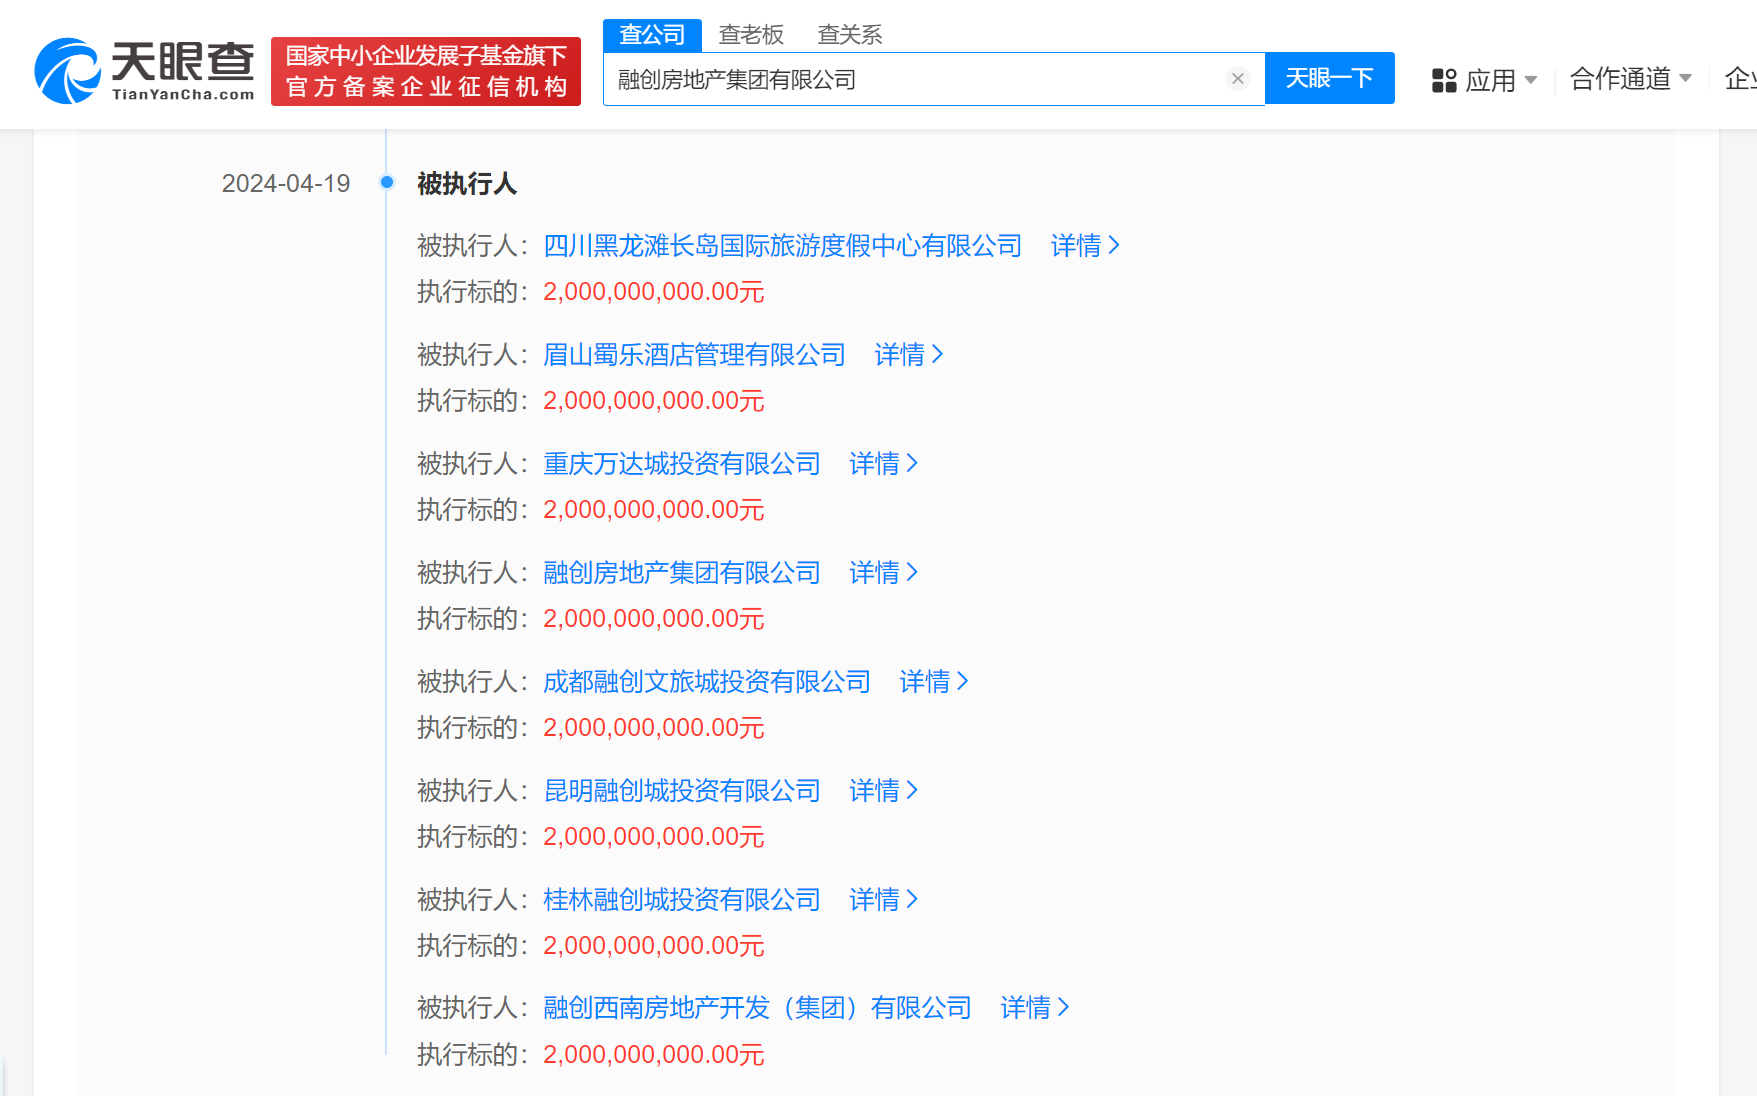This screenshot has width=1757, height=1096.
Task: Click the red official credit agency banner
Action: (x=426, y=71)
